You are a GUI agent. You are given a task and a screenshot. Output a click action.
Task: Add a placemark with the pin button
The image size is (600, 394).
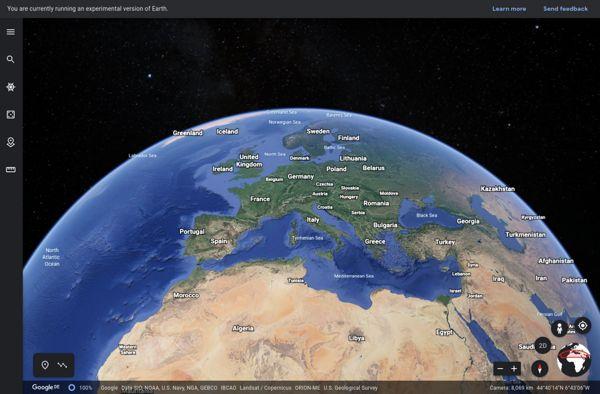(45, 365)
